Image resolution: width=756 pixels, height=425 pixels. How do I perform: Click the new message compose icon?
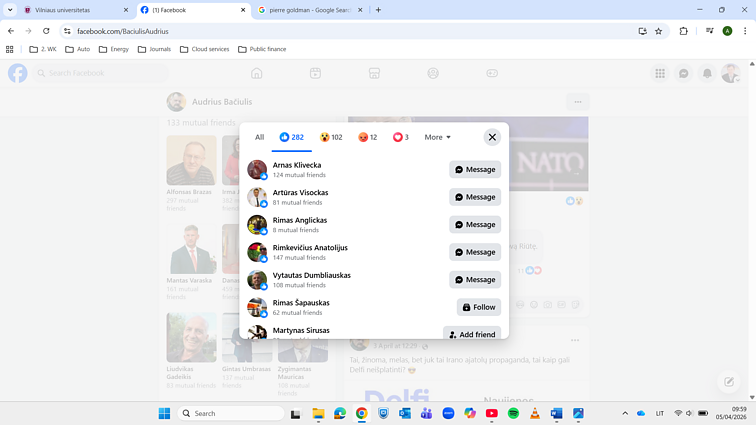click(729, 382)
